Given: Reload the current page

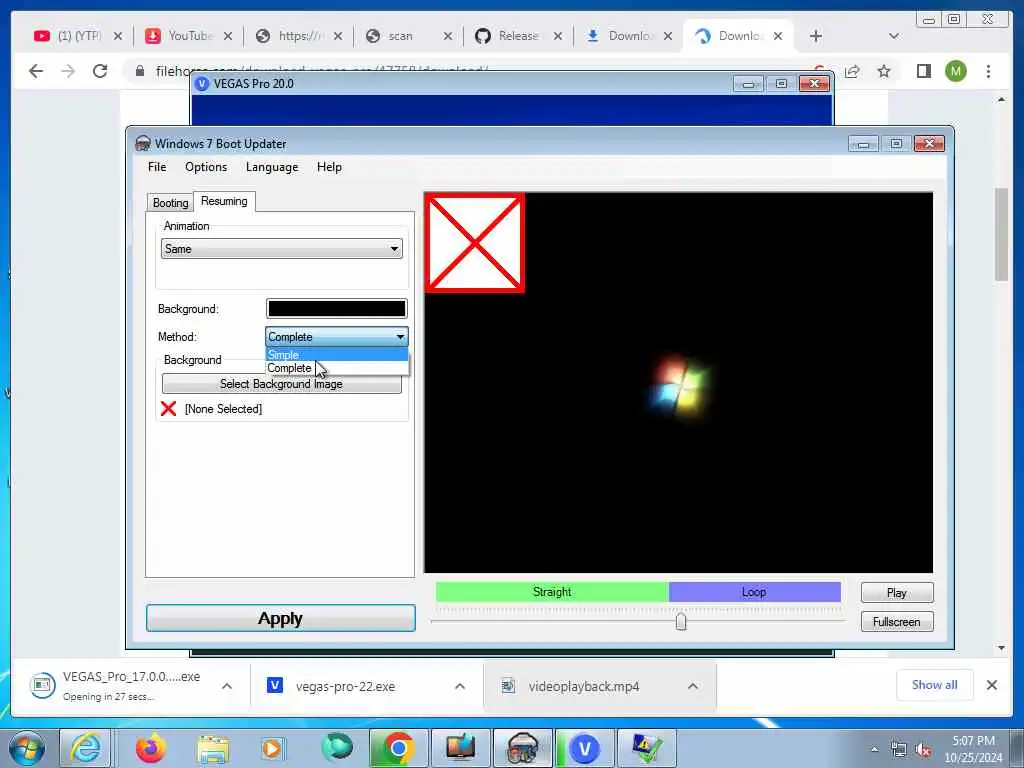Looking at the screenshot, I should pyautogui.click(x=100, y=71).
